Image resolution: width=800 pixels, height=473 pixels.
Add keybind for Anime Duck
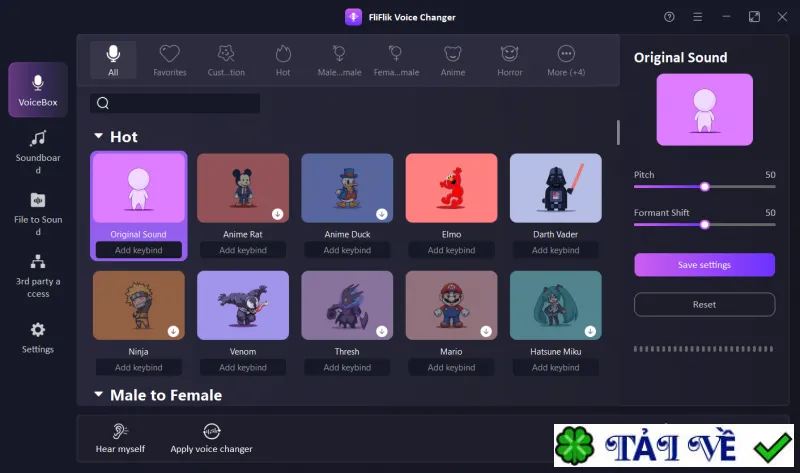coord(347,250)
